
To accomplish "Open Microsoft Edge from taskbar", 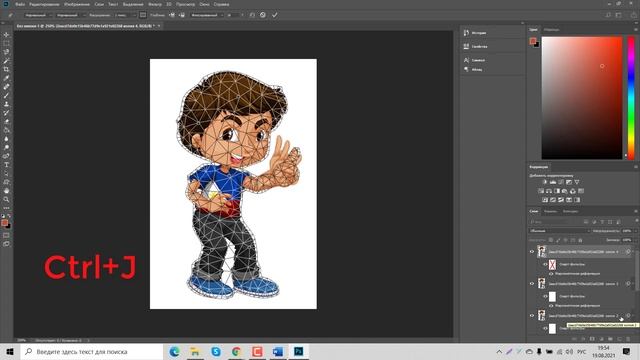I will pyautogui.click(x=174, y=351).
